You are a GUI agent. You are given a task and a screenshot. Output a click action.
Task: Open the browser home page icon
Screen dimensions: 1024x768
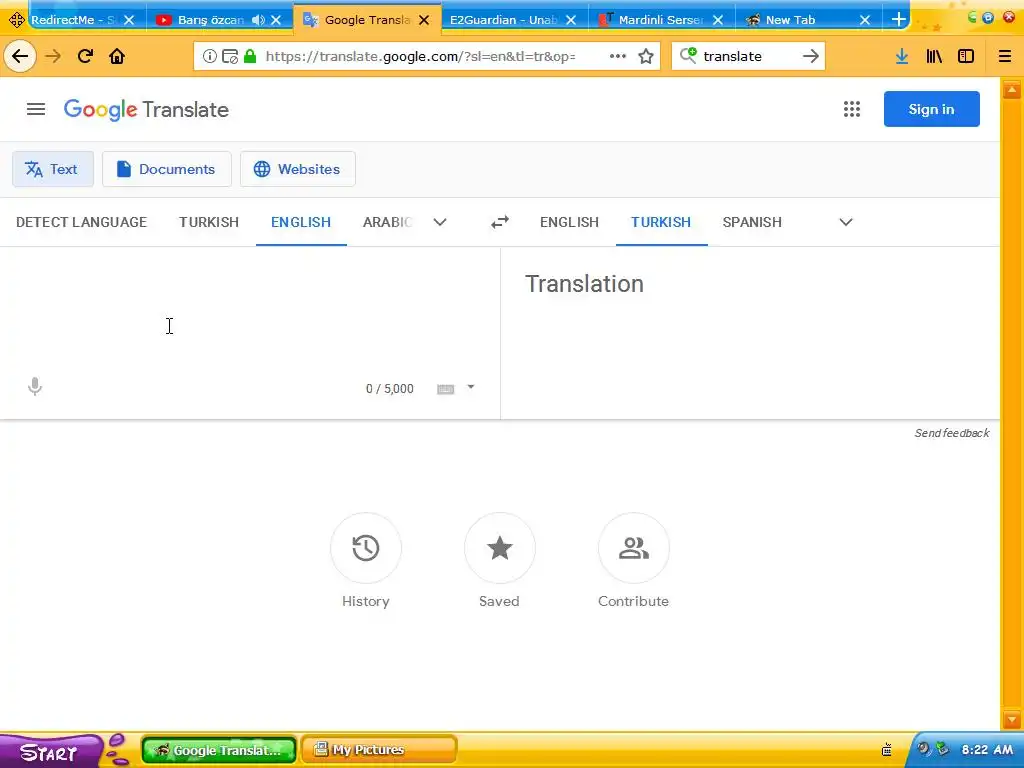point(117,56)
